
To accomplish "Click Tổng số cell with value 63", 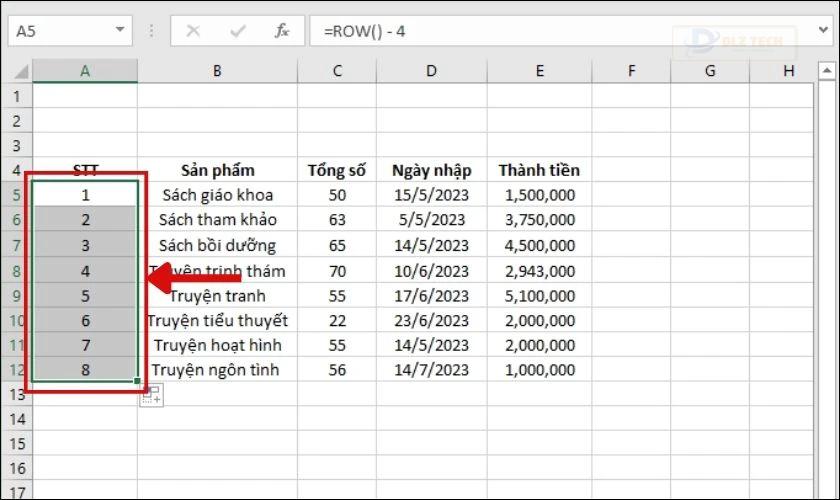I will pos(337,219).
